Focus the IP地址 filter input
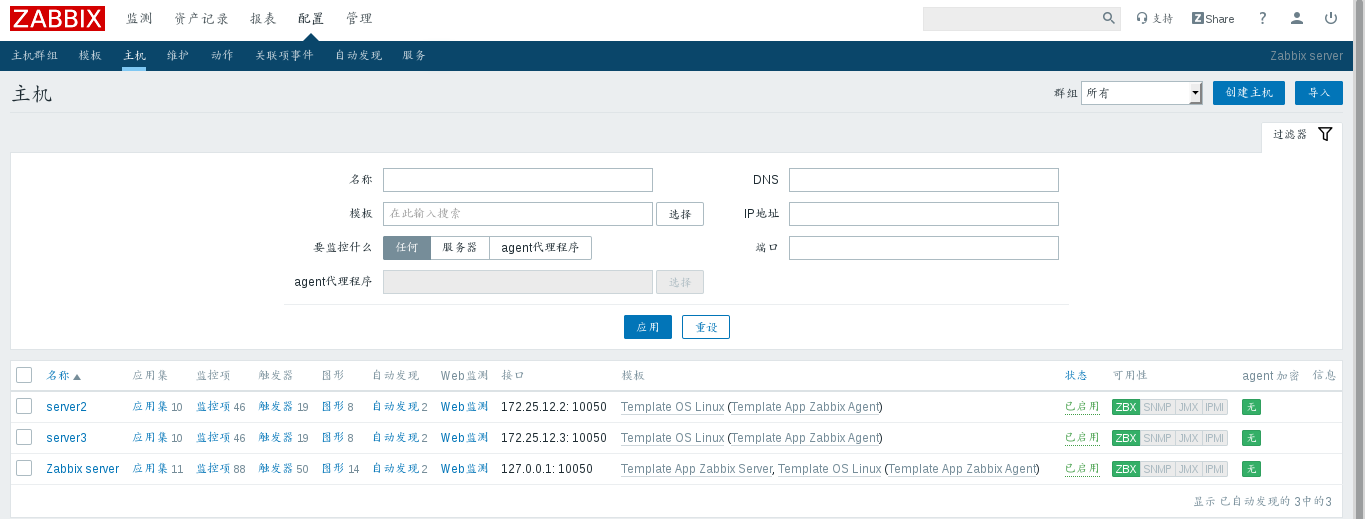 point(924,214)
